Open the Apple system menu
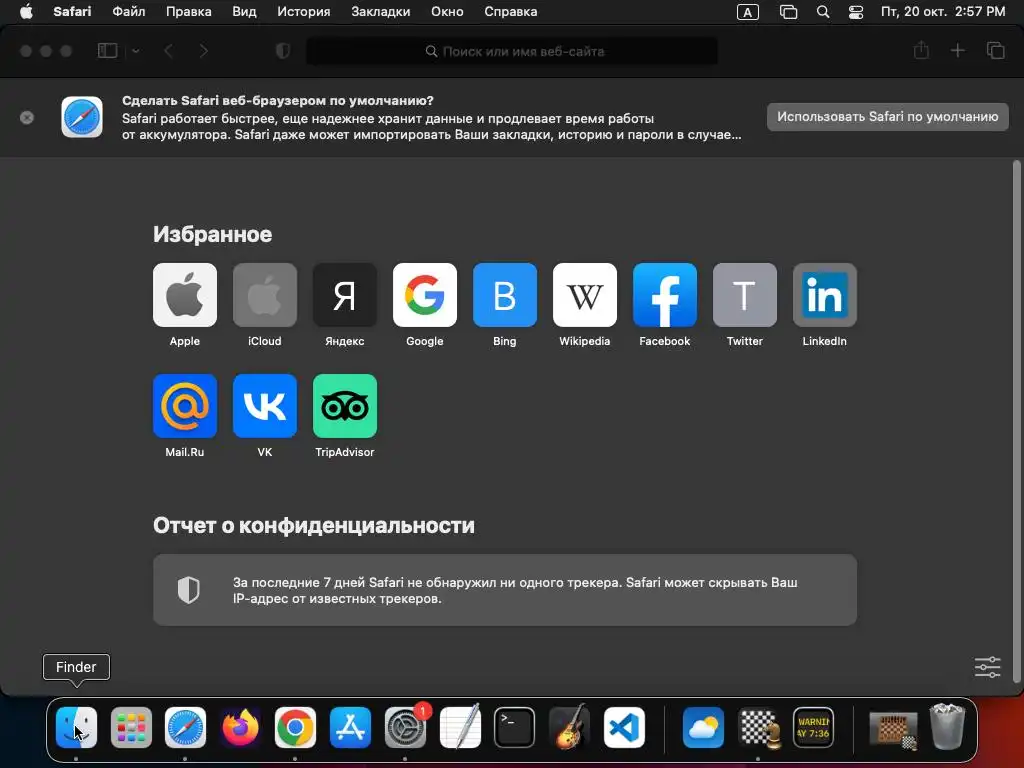 (x=26, y=11)
